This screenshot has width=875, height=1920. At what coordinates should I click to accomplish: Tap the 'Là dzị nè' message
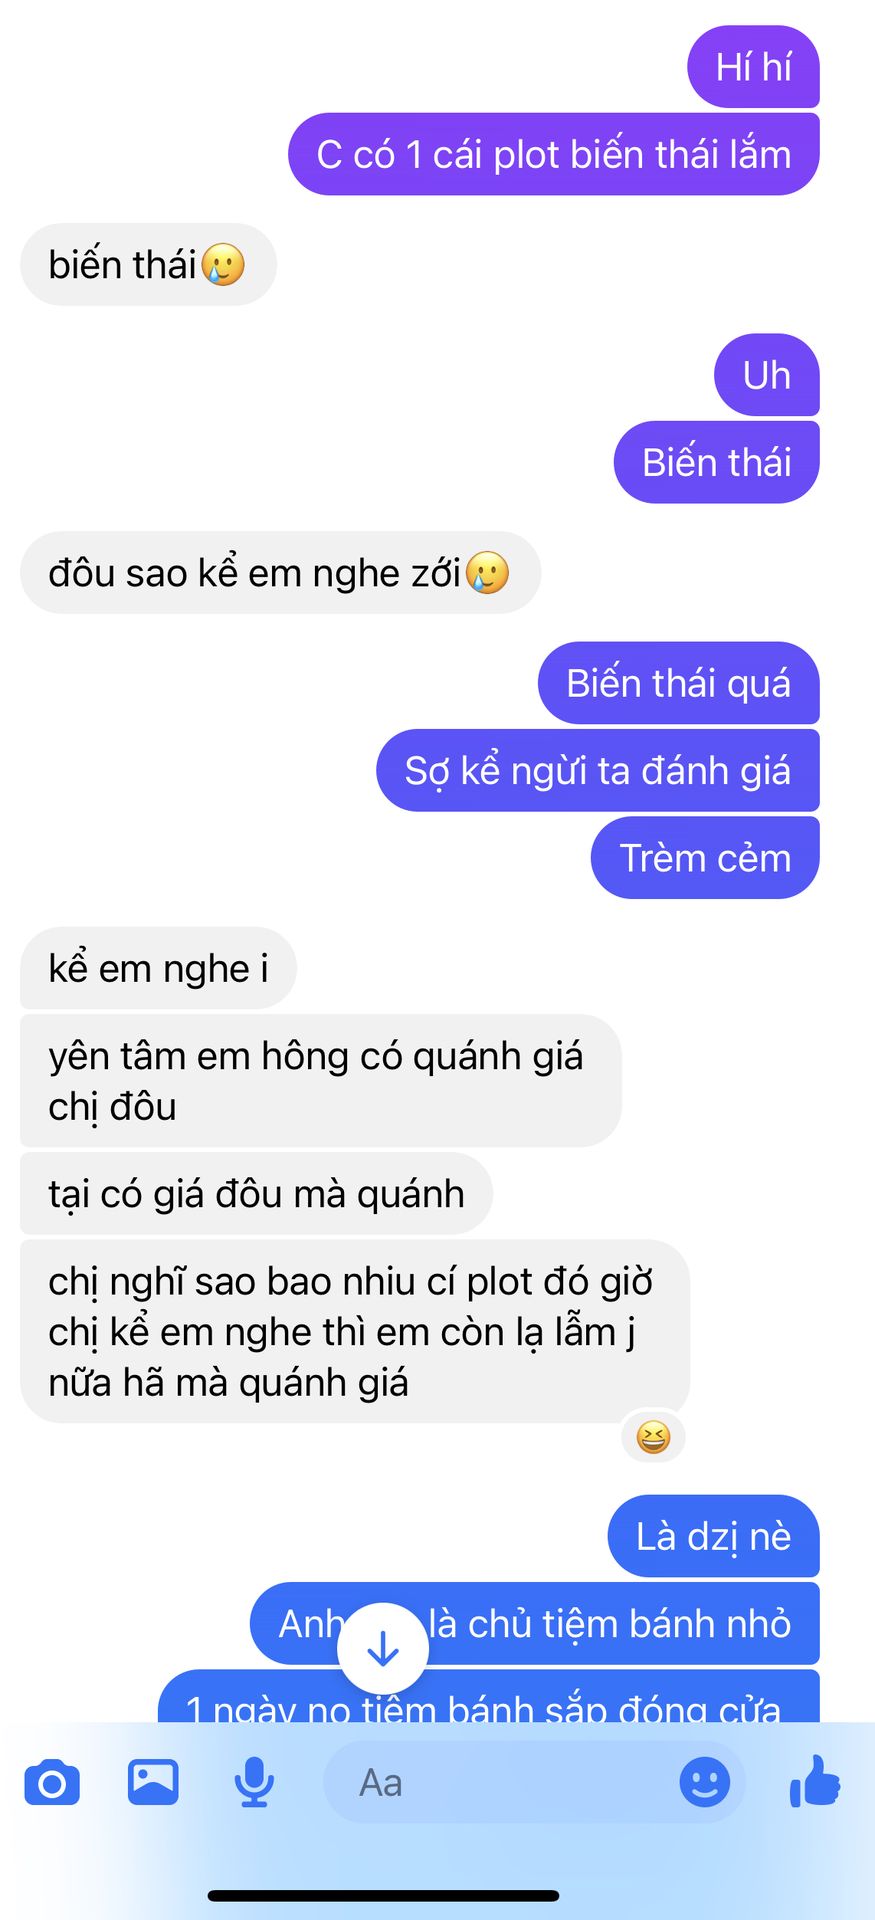[714, 1536]
